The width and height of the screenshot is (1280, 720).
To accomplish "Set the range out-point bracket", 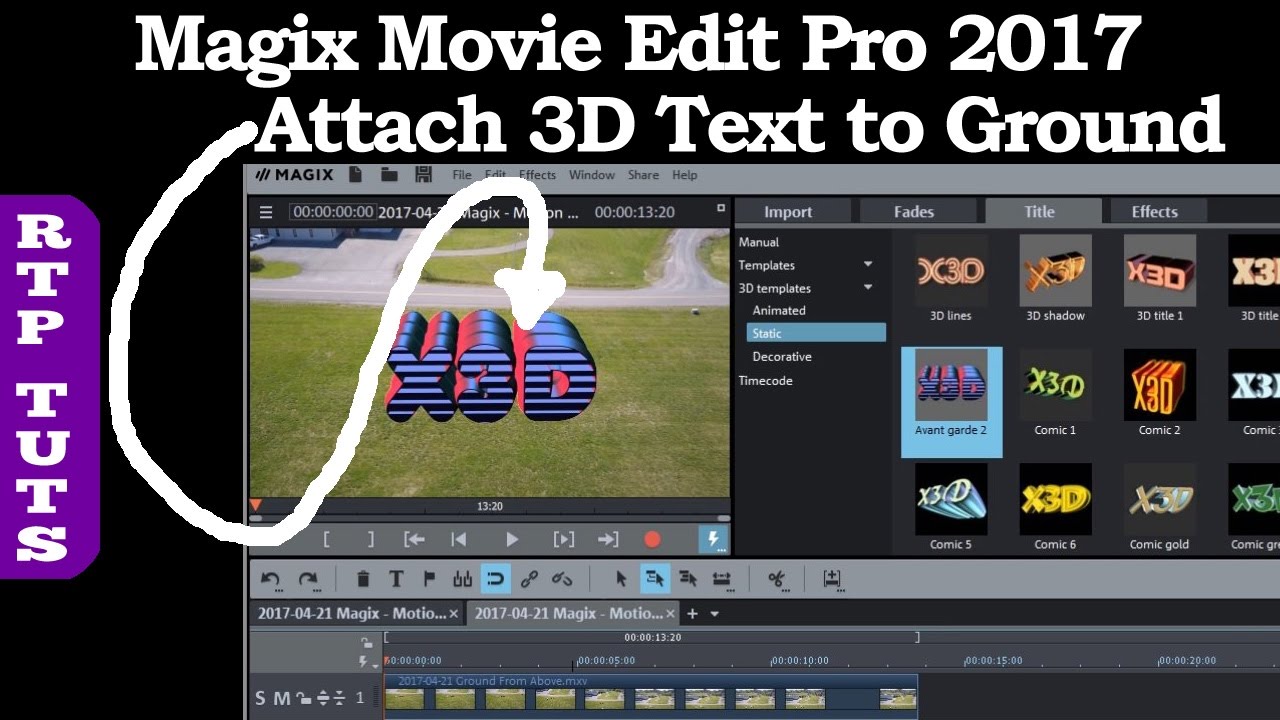I will pyautogui.click(x=371, y=539).
